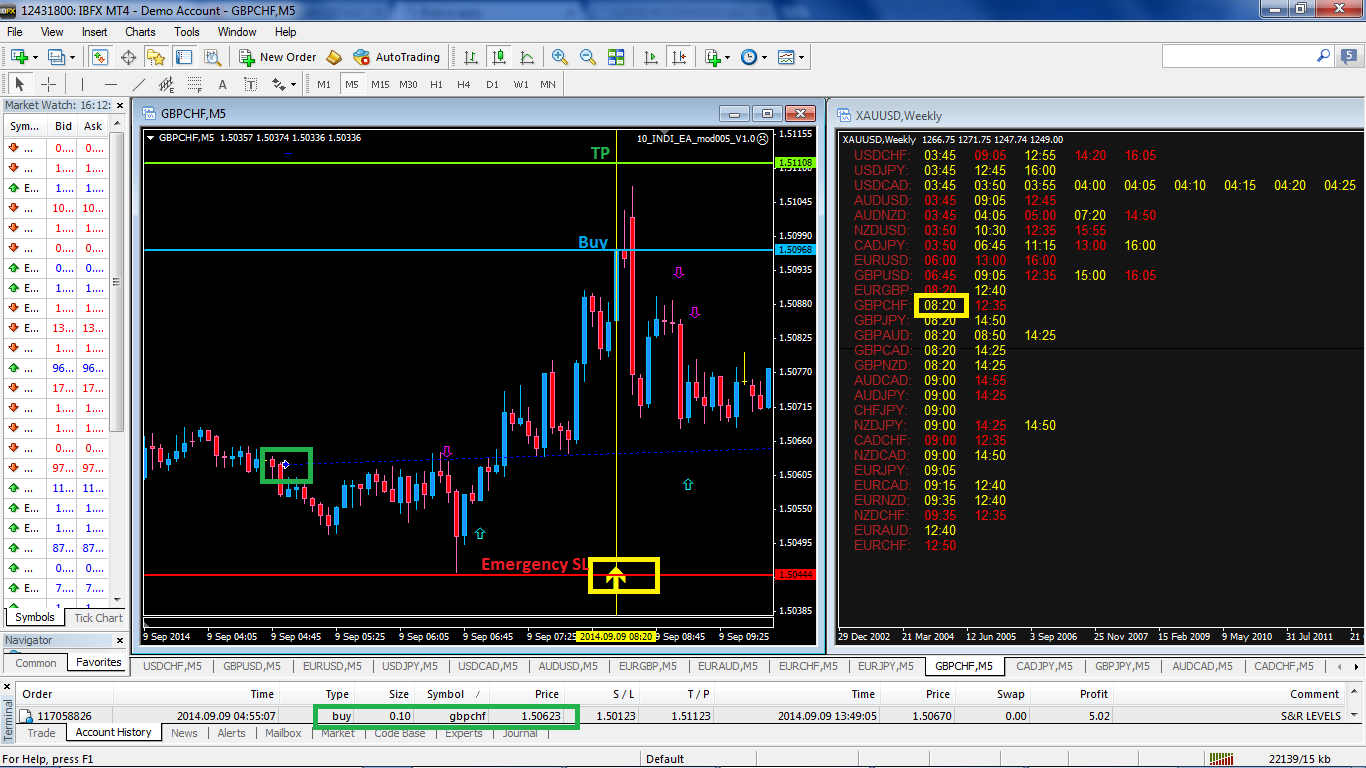Open the Charts menu
This screenshot has width=1366, height=768.
click(140, 32)
